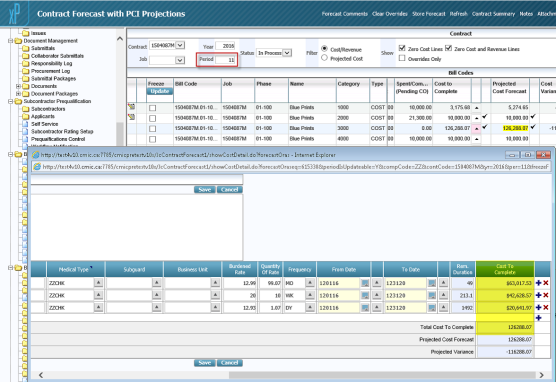Open Self Service page

coord(40,124)
